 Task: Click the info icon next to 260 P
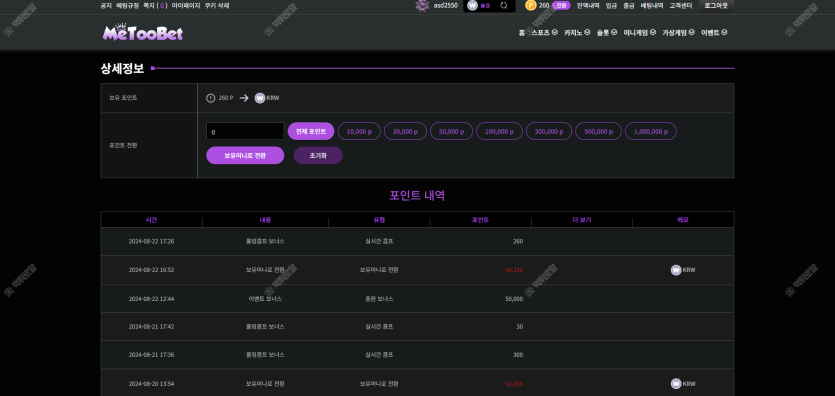point(210,98)
